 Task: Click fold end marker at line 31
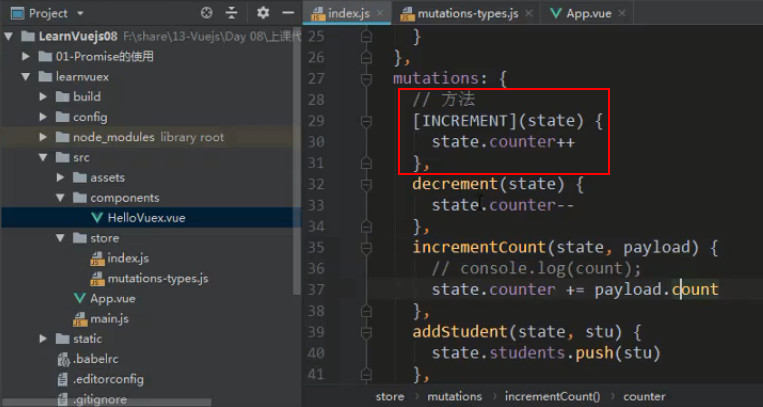[x=366, y=163]
